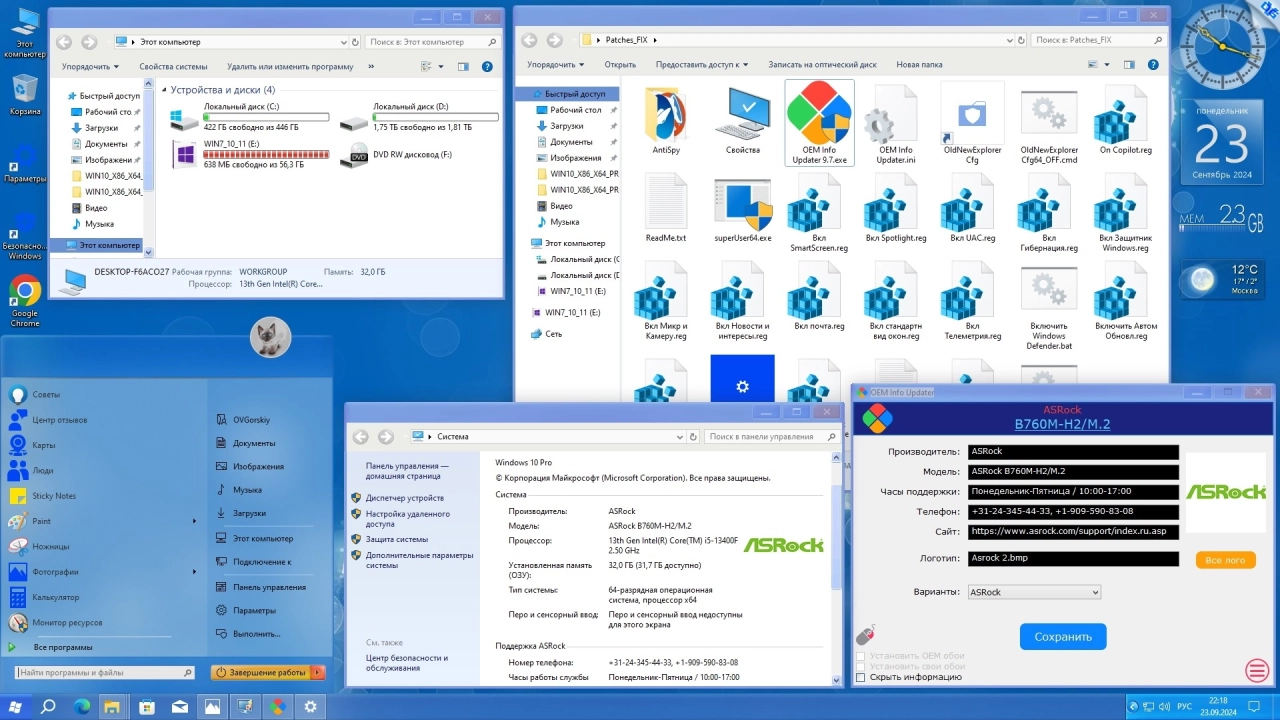
Task: Click the Mail icon on the taskbar
Action: click(180, 706)
